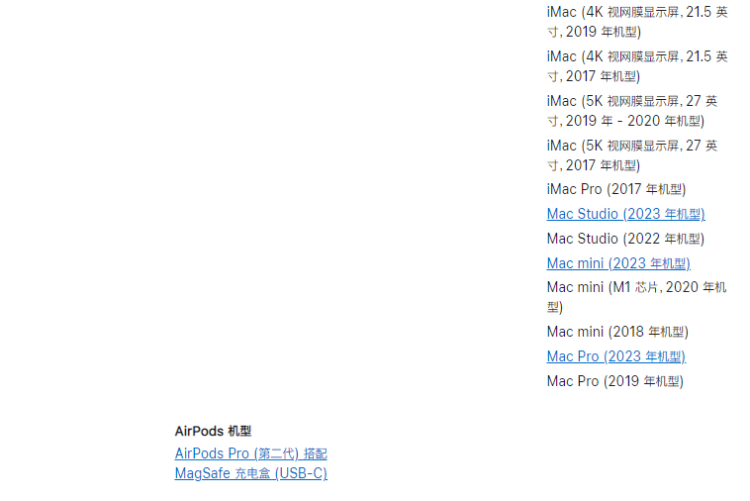The height and width of the screenshot is (501, 750).
Task: Click Mac mini (M1 芯片, 2020) entry
Action: tap(637, 297)
